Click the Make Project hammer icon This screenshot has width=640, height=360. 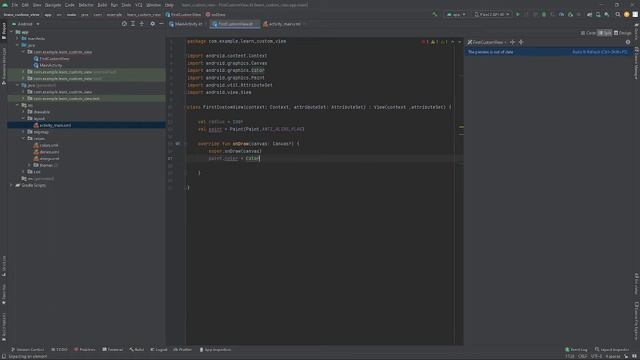click(x=435, y=14)
